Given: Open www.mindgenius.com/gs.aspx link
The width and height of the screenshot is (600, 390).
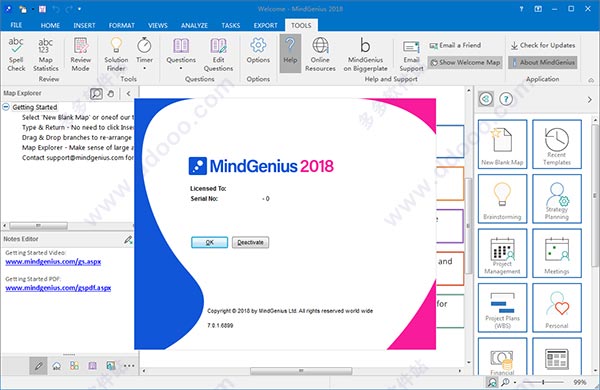Looking at the screenshot, I should pos(53,262).
